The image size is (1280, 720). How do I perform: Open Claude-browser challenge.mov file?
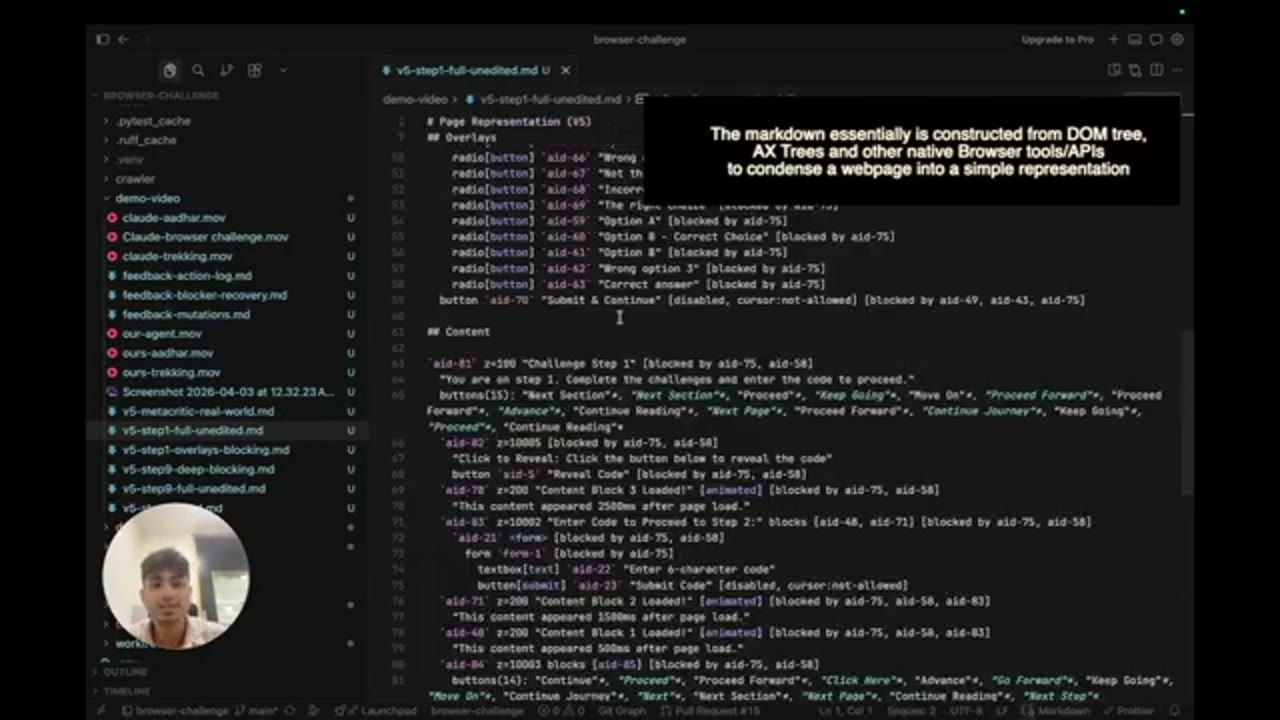(x=227, y=237)
